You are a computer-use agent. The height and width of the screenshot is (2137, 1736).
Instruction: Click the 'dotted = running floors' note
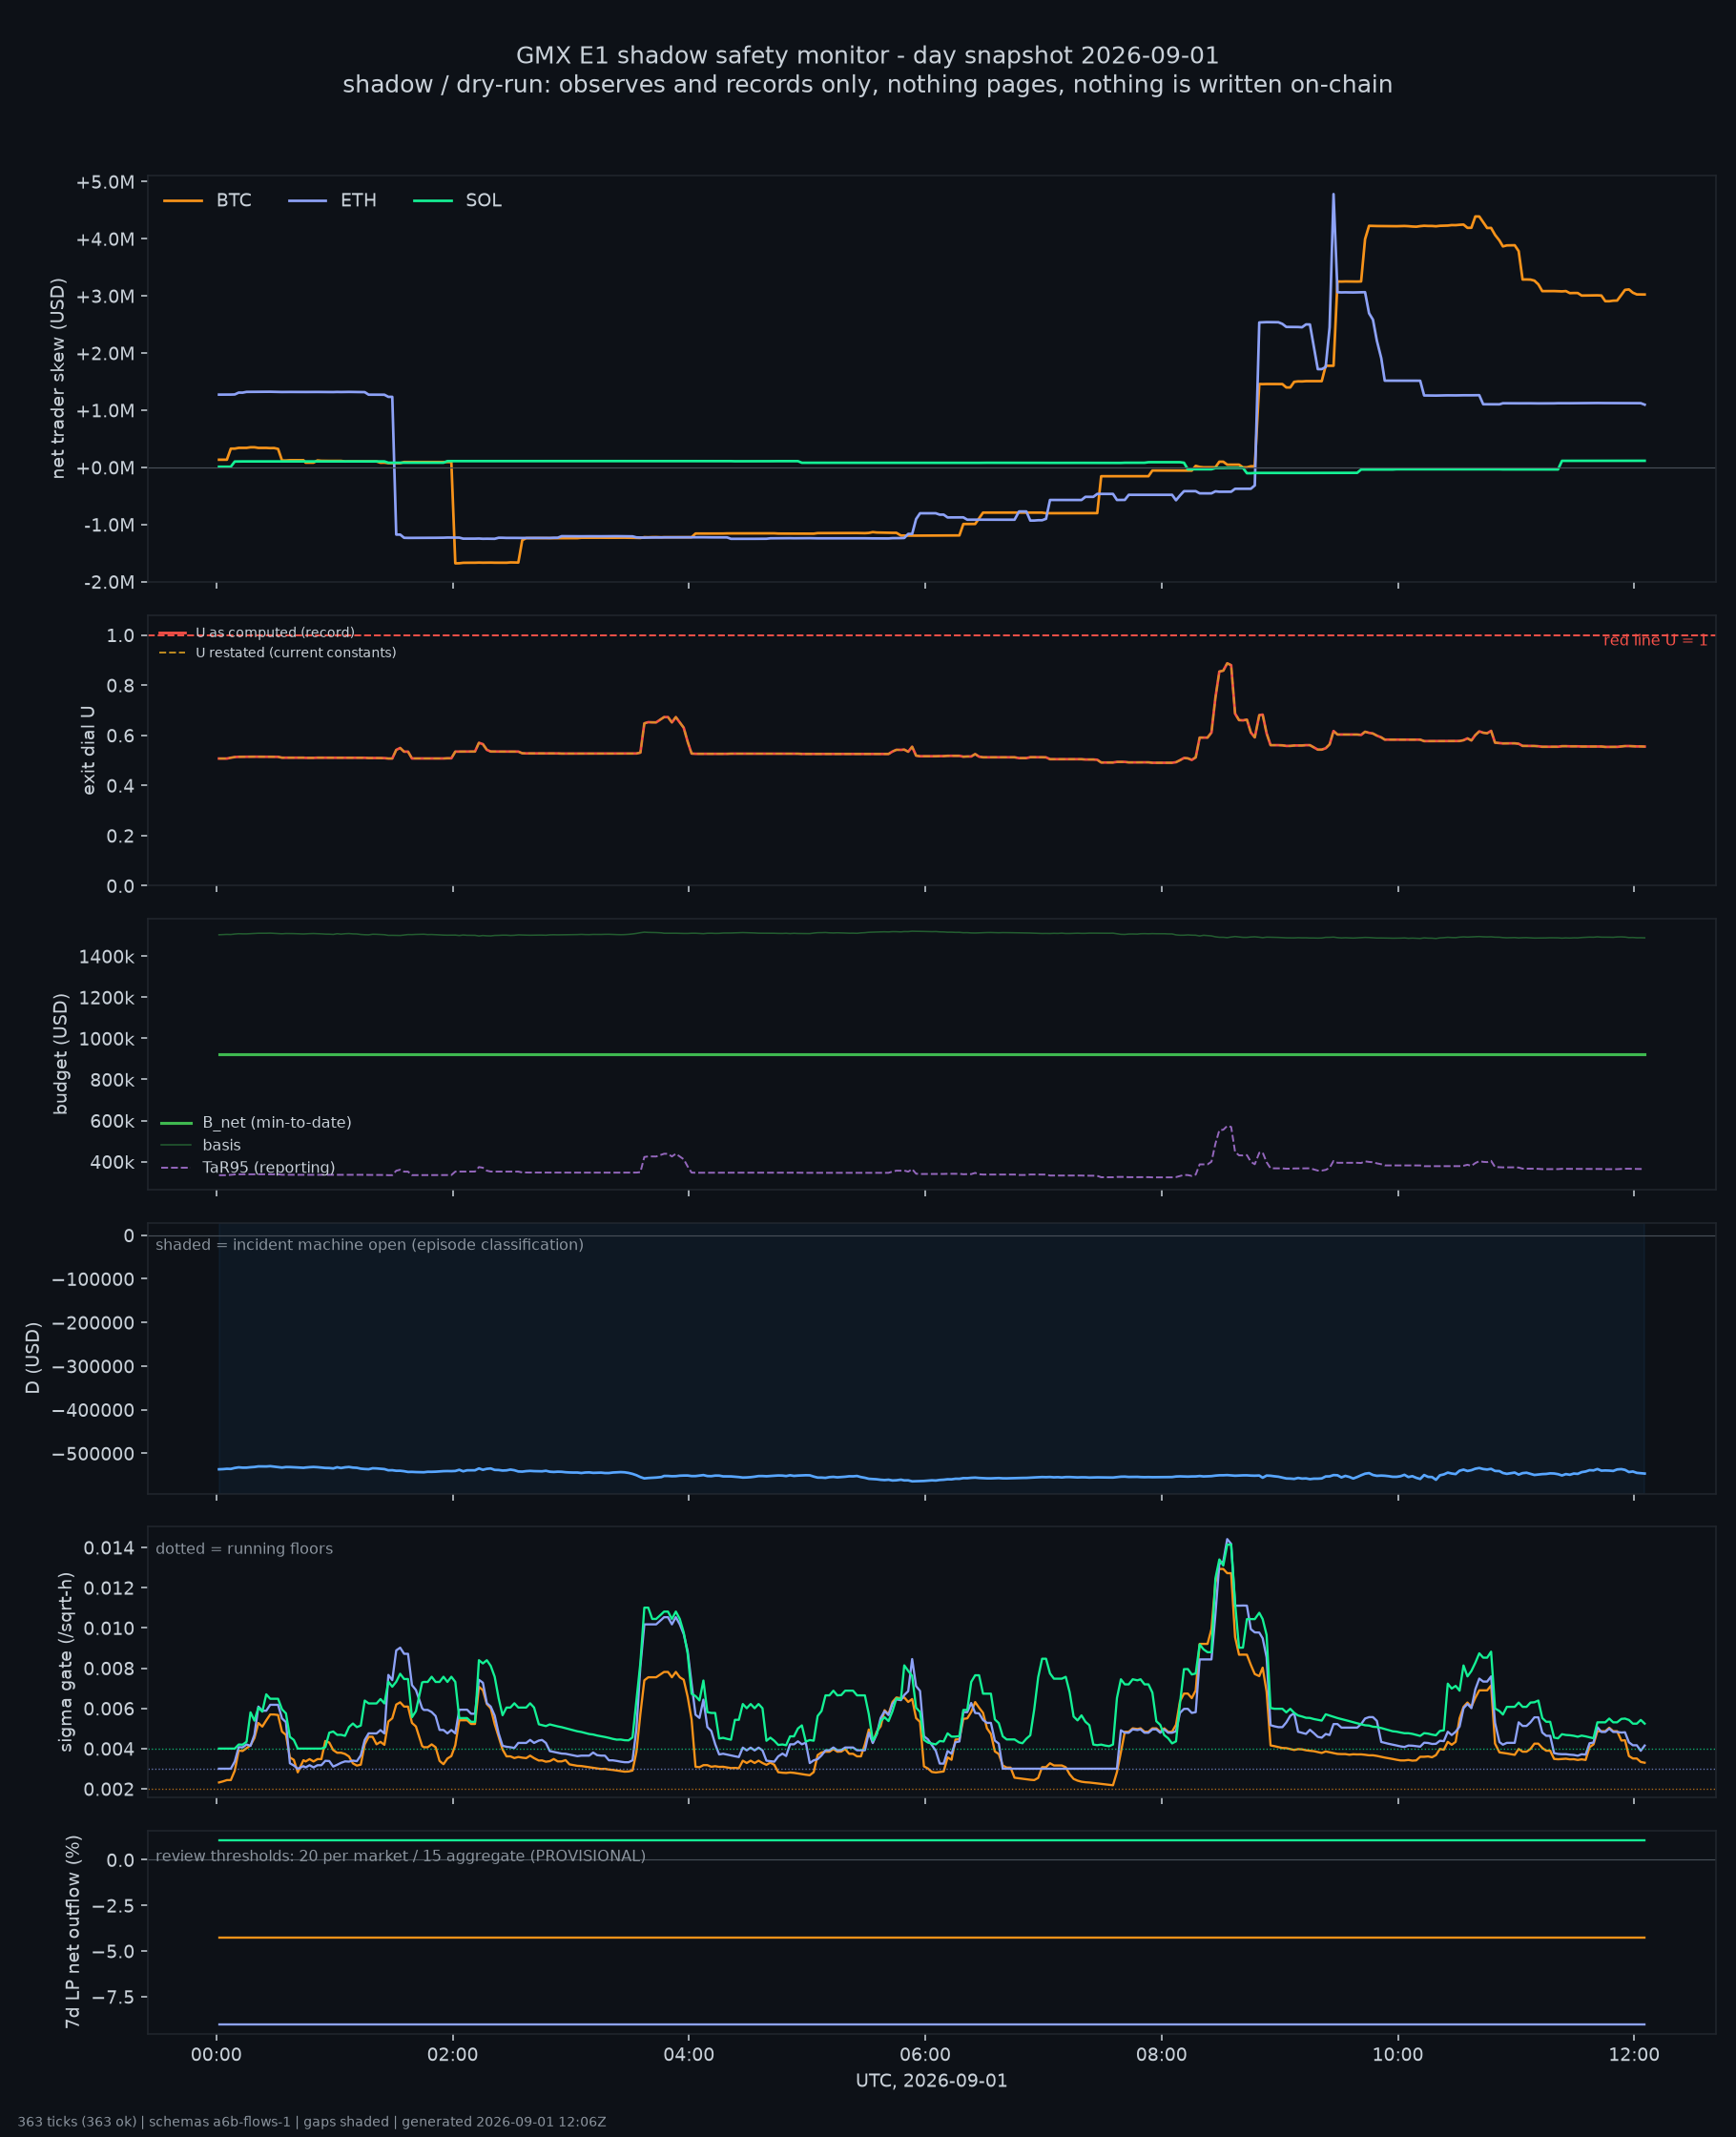[x=244, y=1549]
